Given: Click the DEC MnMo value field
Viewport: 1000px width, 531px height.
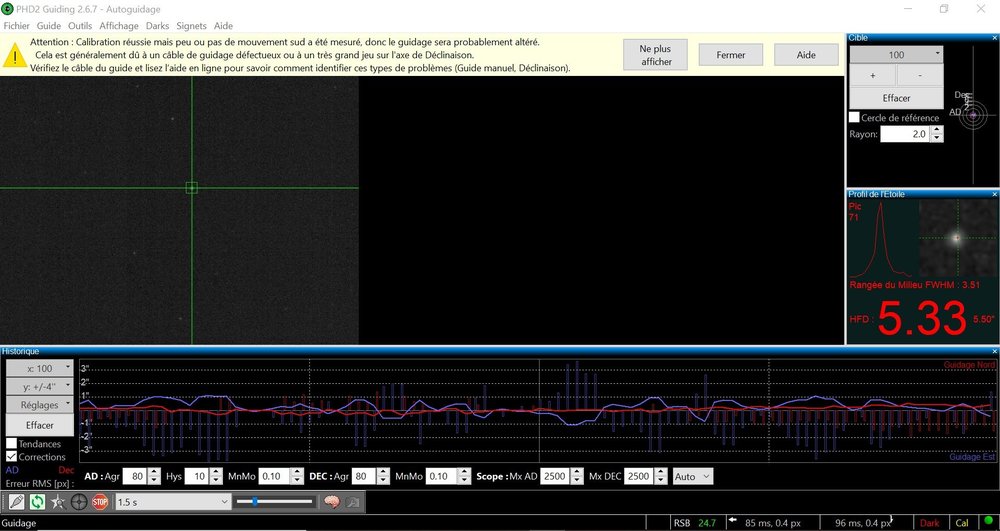Looking at the screenshot, I should pos(441,476).
